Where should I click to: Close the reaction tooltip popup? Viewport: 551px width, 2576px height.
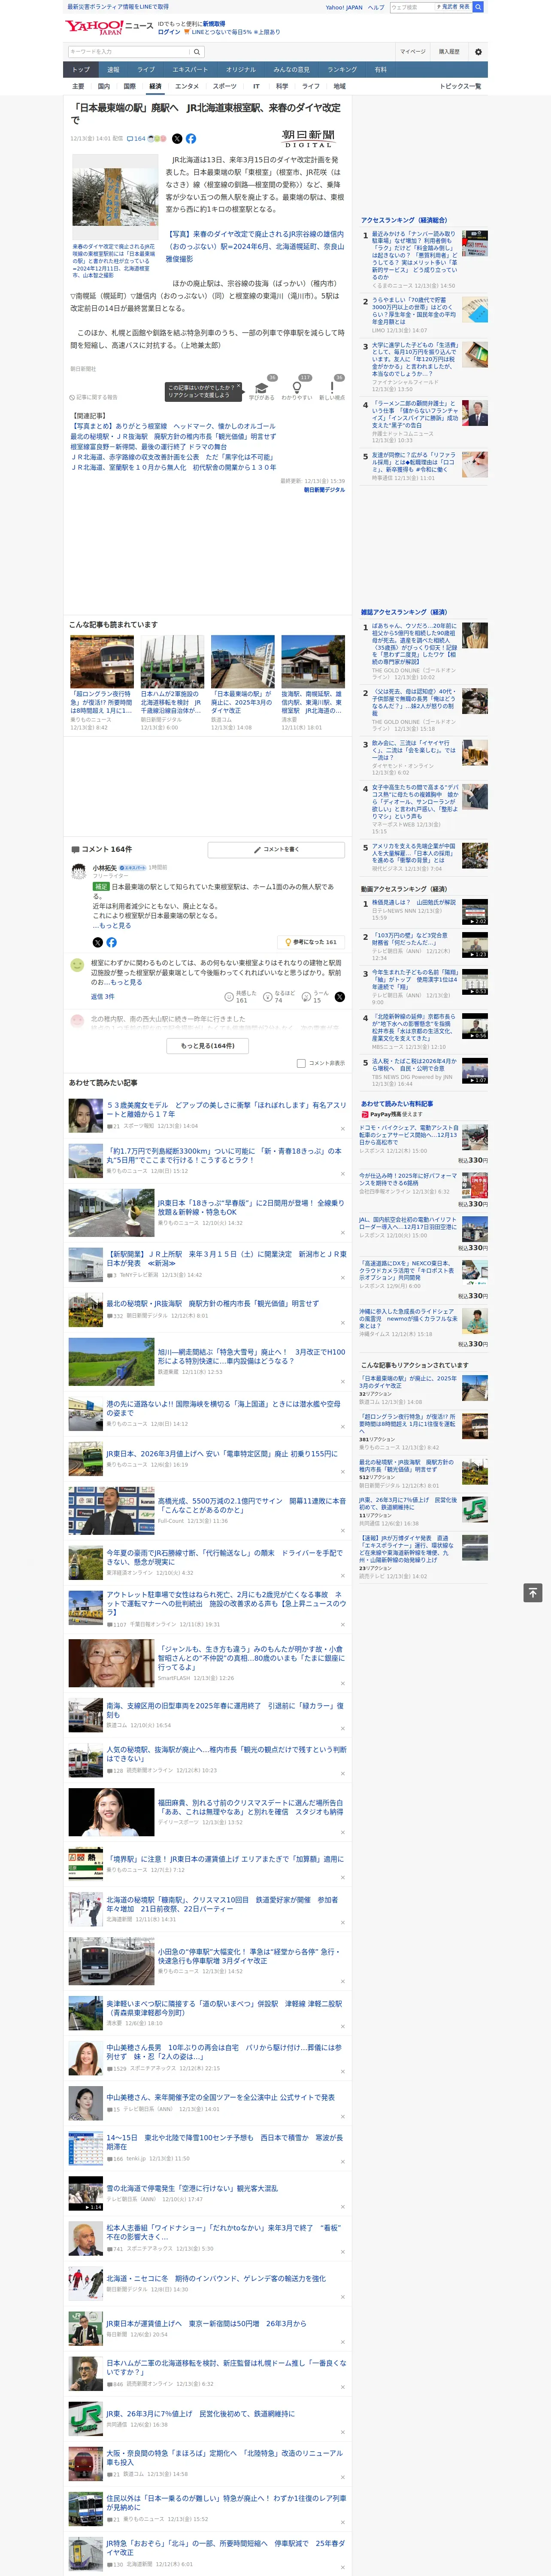[x=238, y=387]
